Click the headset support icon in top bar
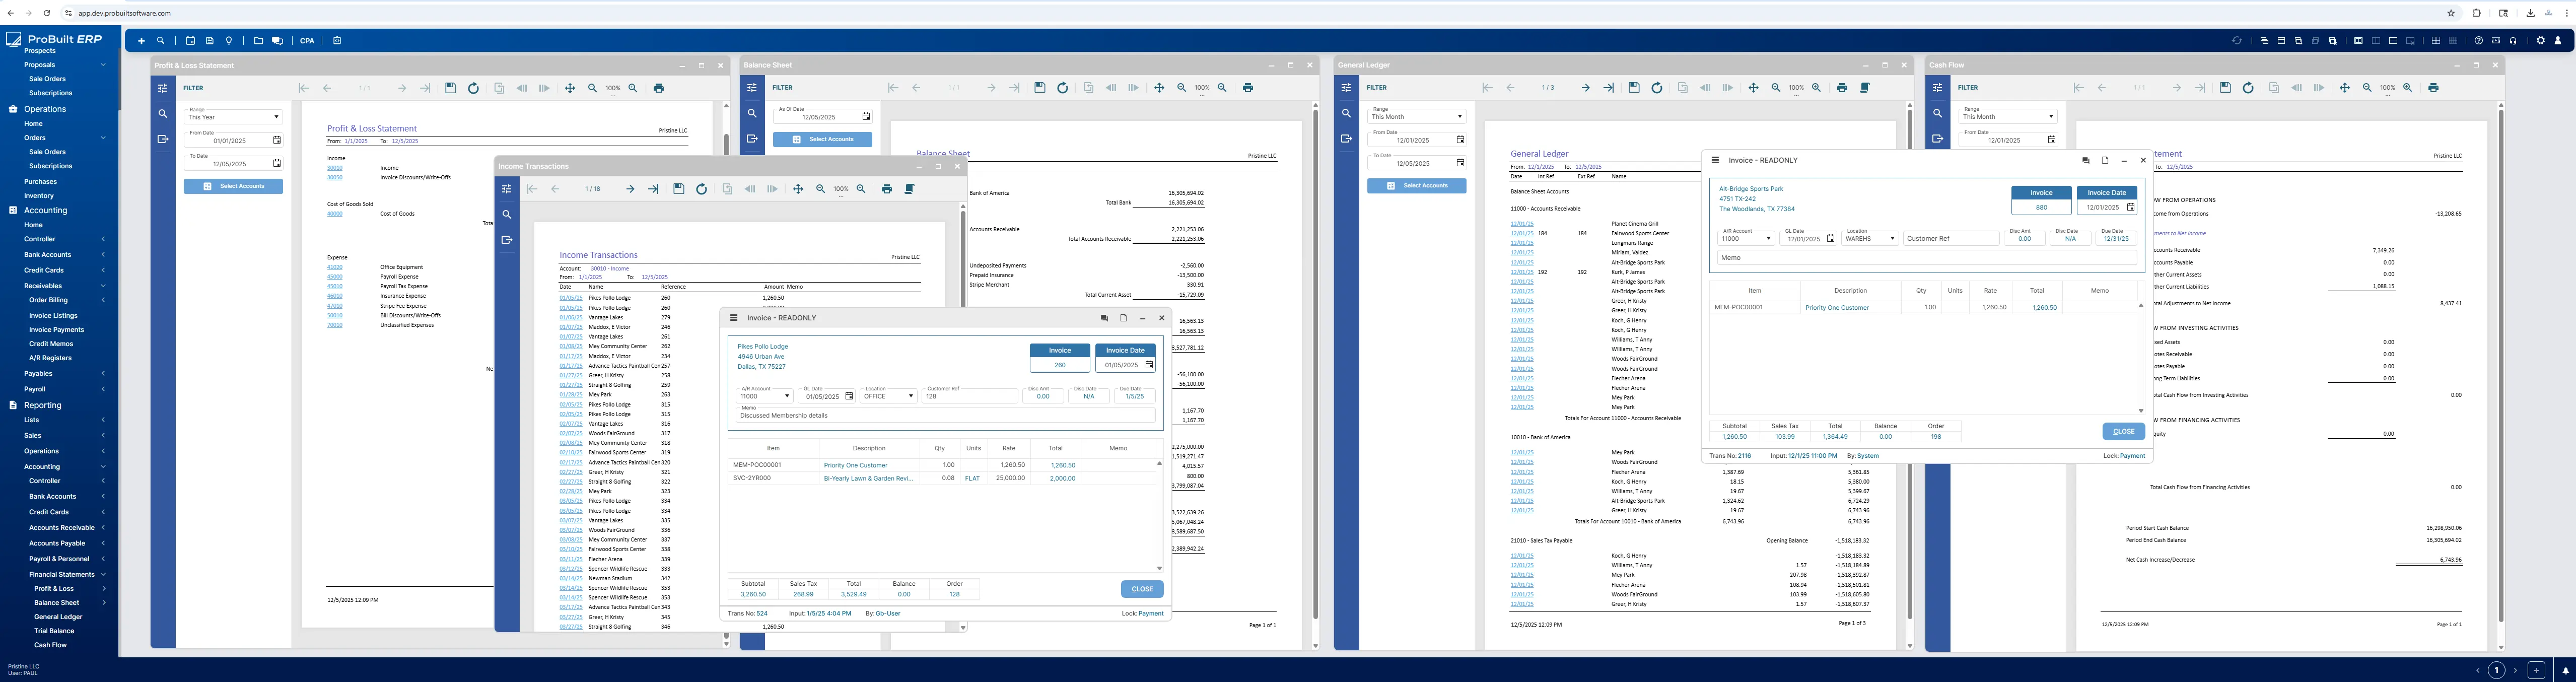 coord(2513,41)
